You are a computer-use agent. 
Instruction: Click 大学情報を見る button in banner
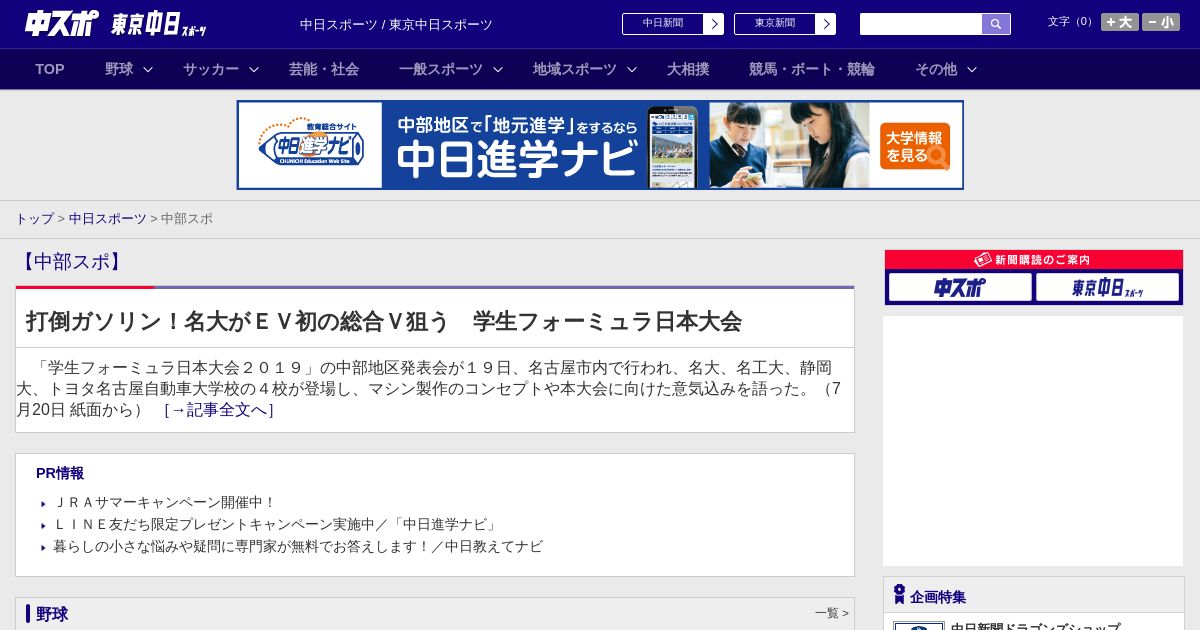pyautogui.click(x=915, y=146)
